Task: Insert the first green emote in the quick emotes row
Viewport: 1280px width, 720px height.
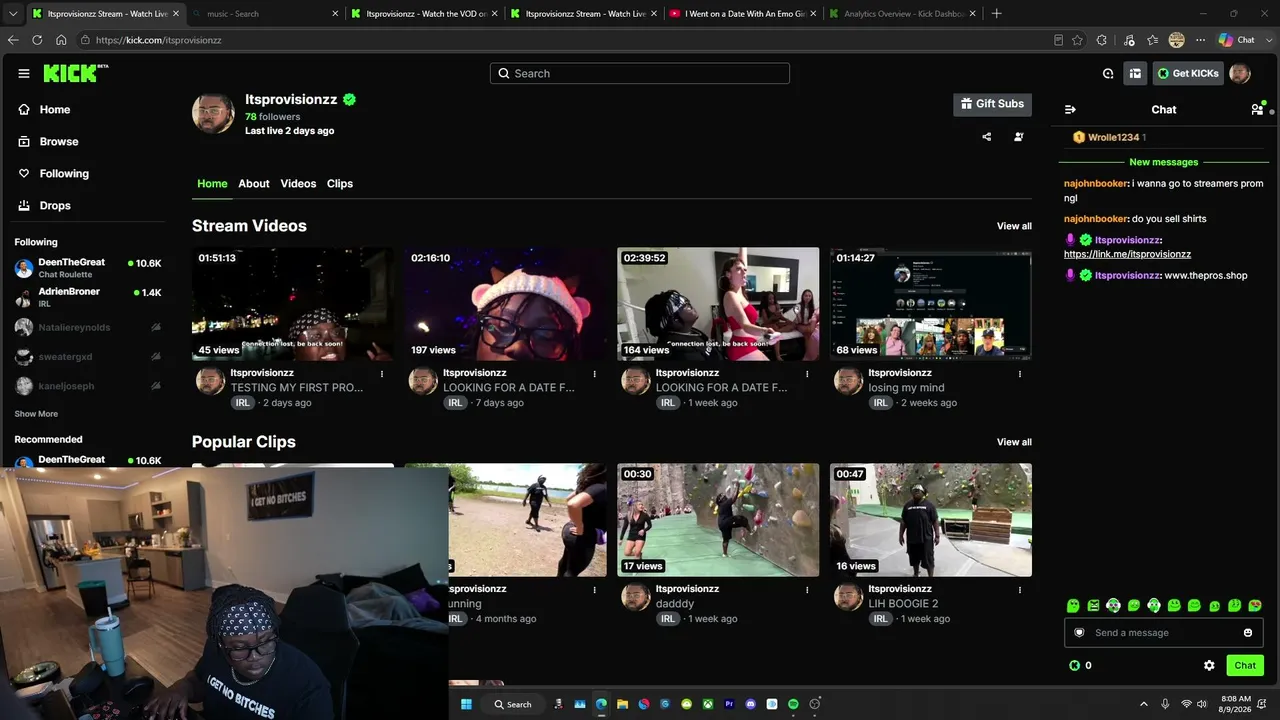Action: [x=1073, y=605]
